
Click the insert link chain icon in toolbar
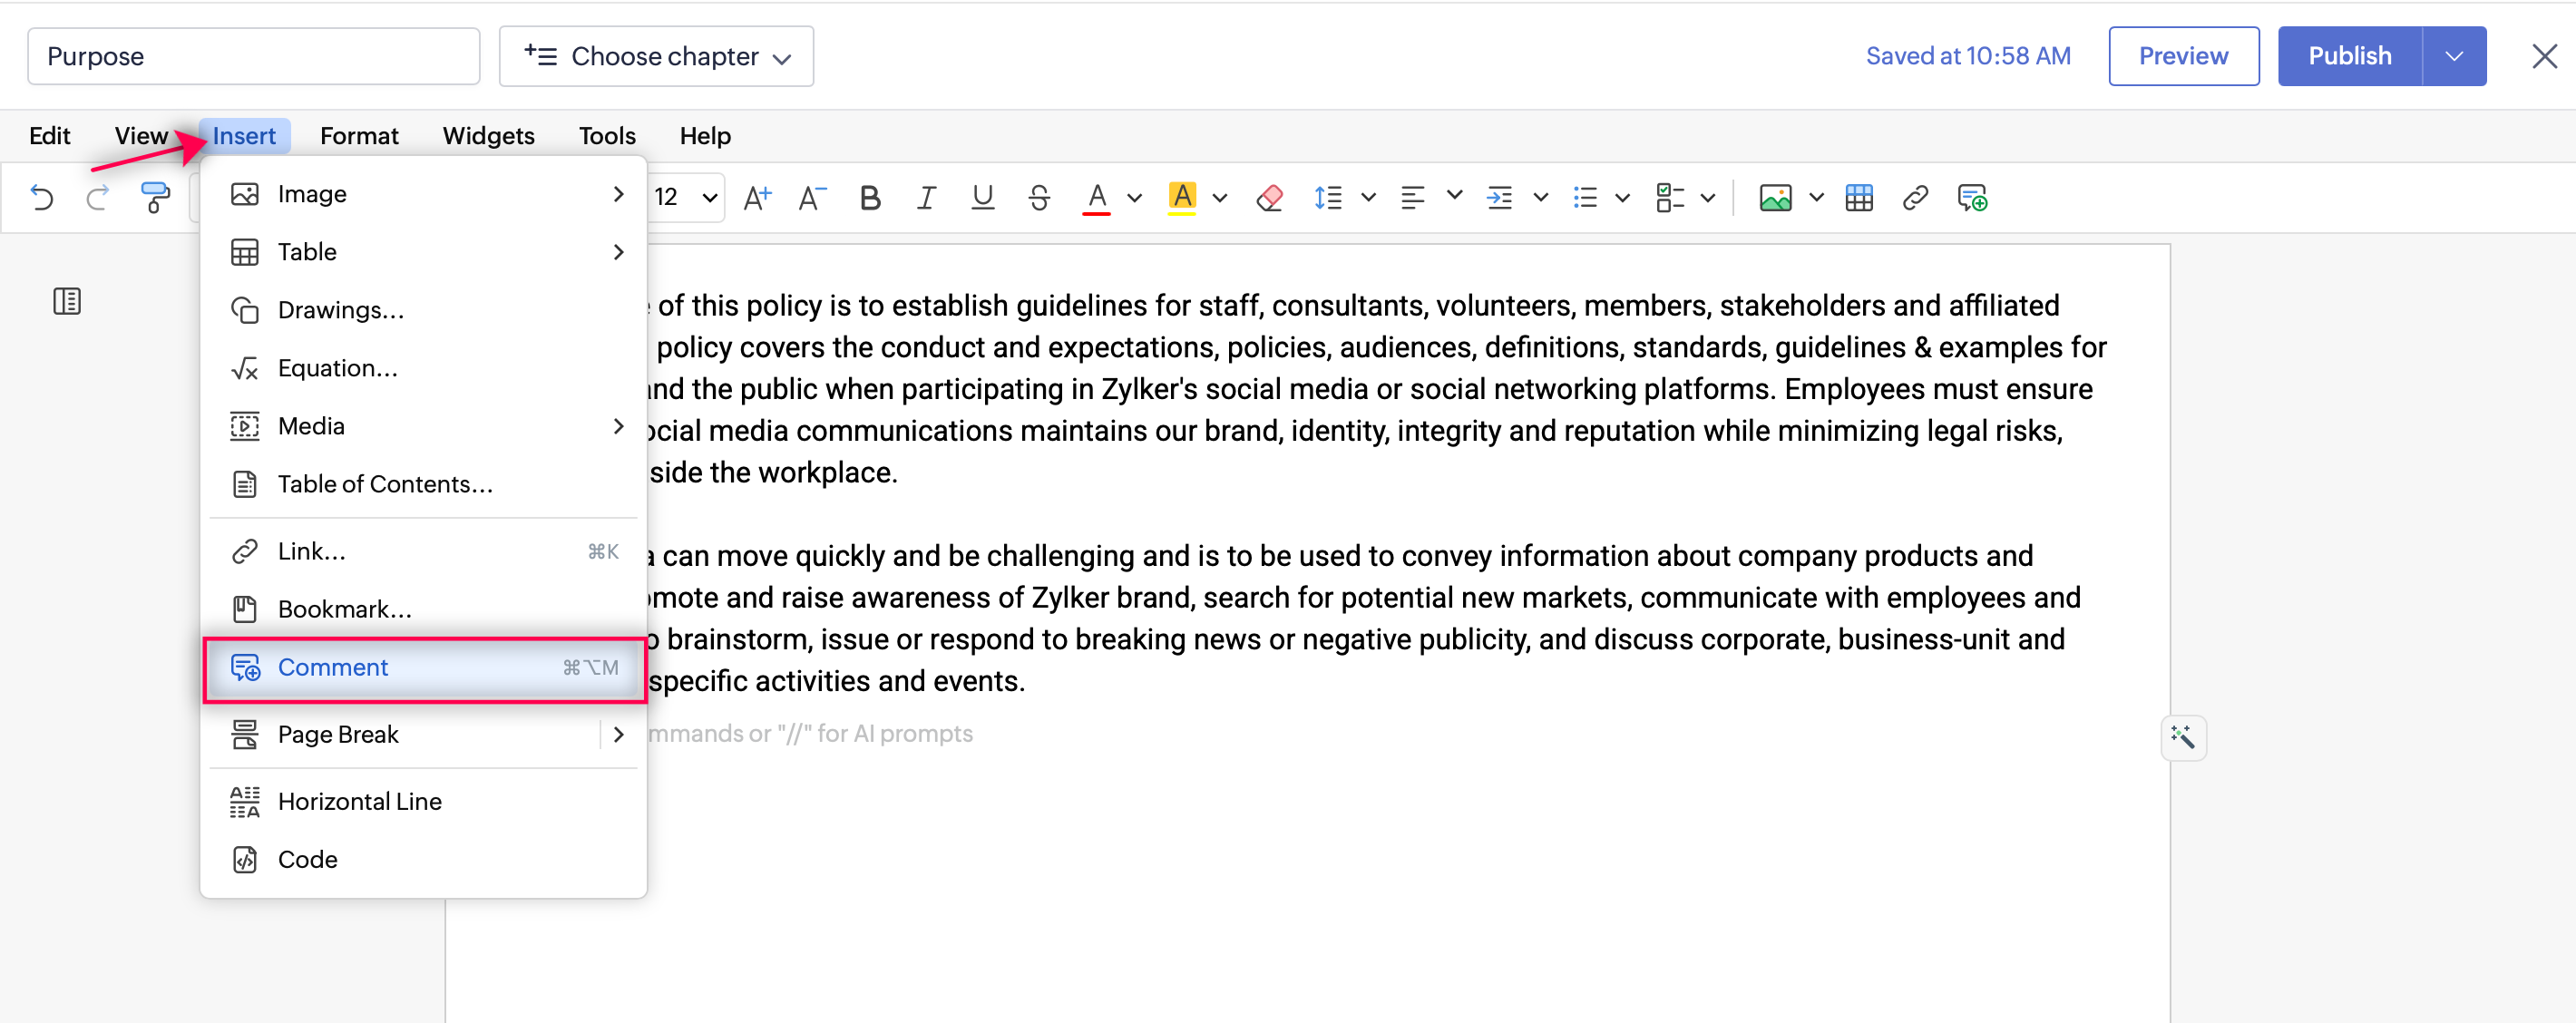[1914, 197]
